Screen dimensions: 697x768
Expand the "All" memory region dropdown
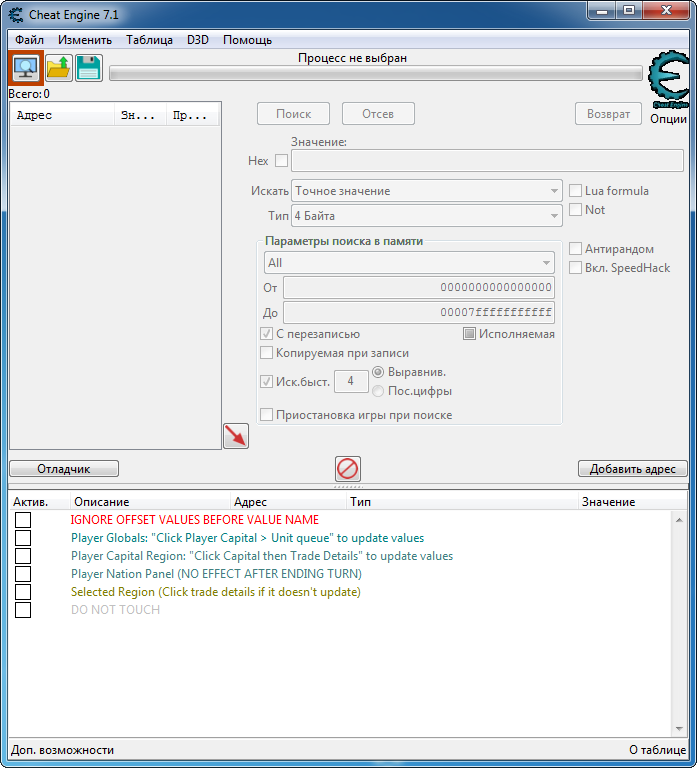[x=409, y=263]
